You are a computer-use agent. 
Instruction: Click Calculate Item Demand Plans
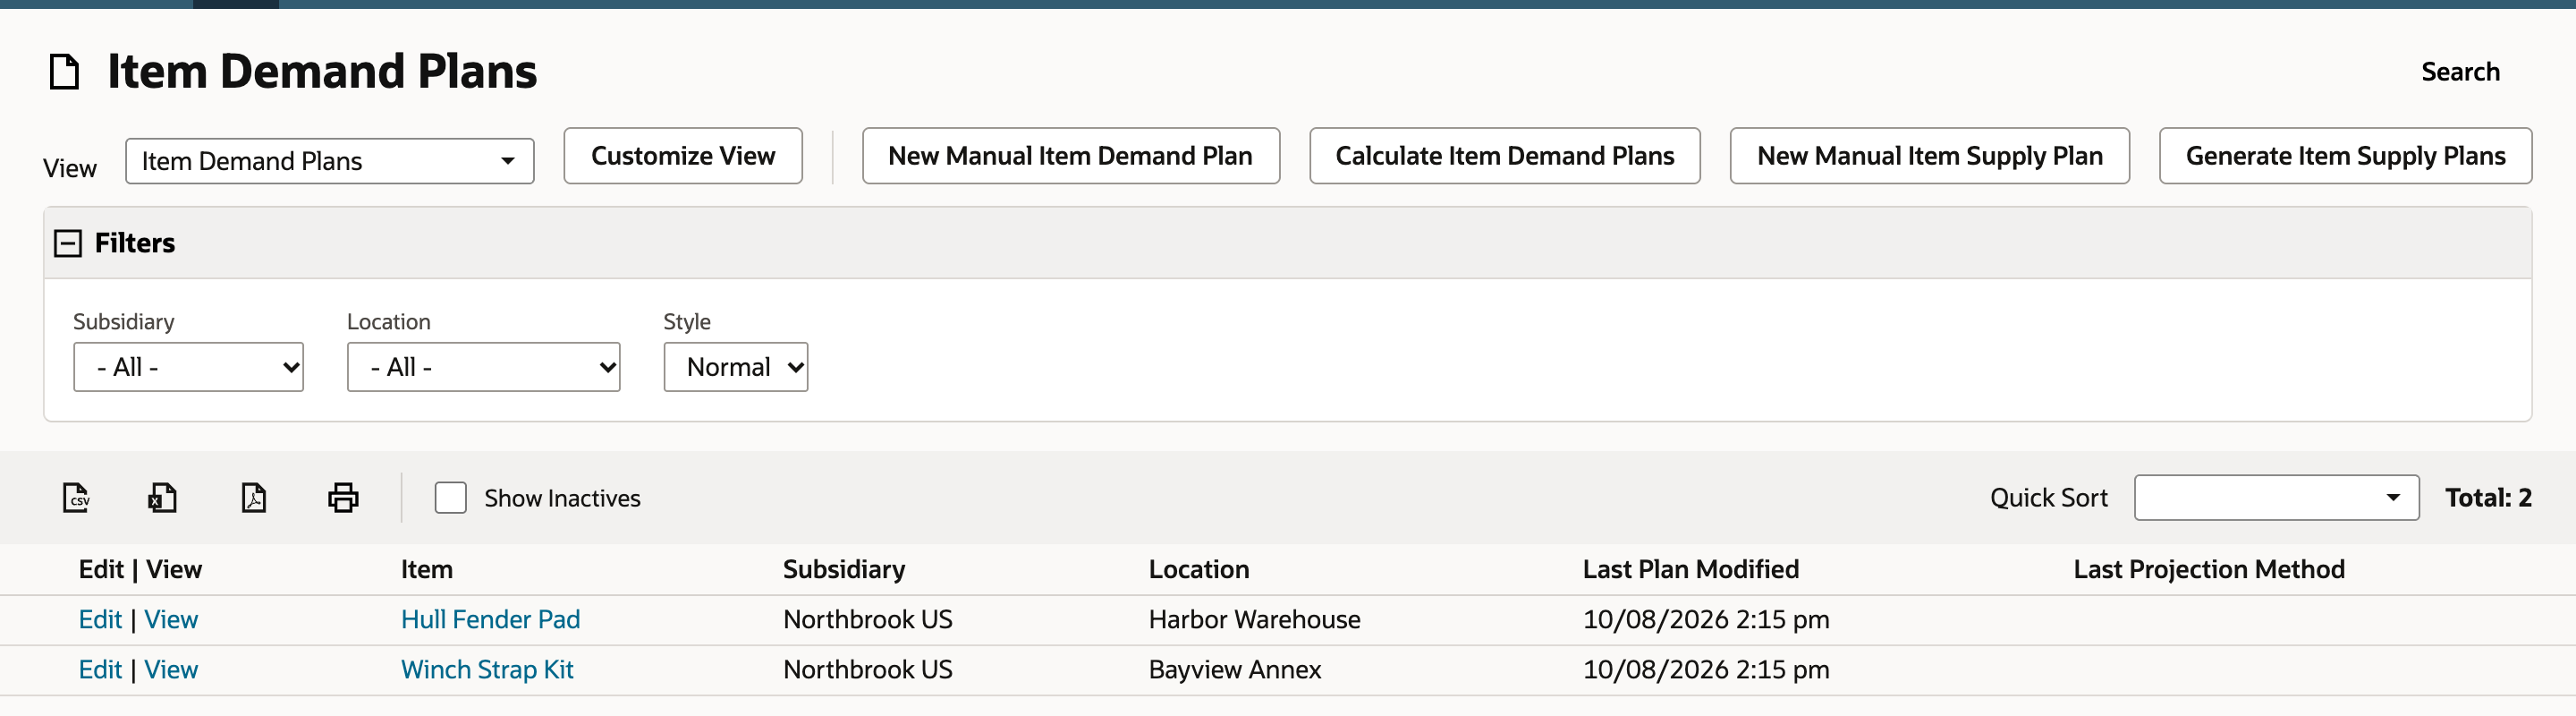tap(1505, 156)
